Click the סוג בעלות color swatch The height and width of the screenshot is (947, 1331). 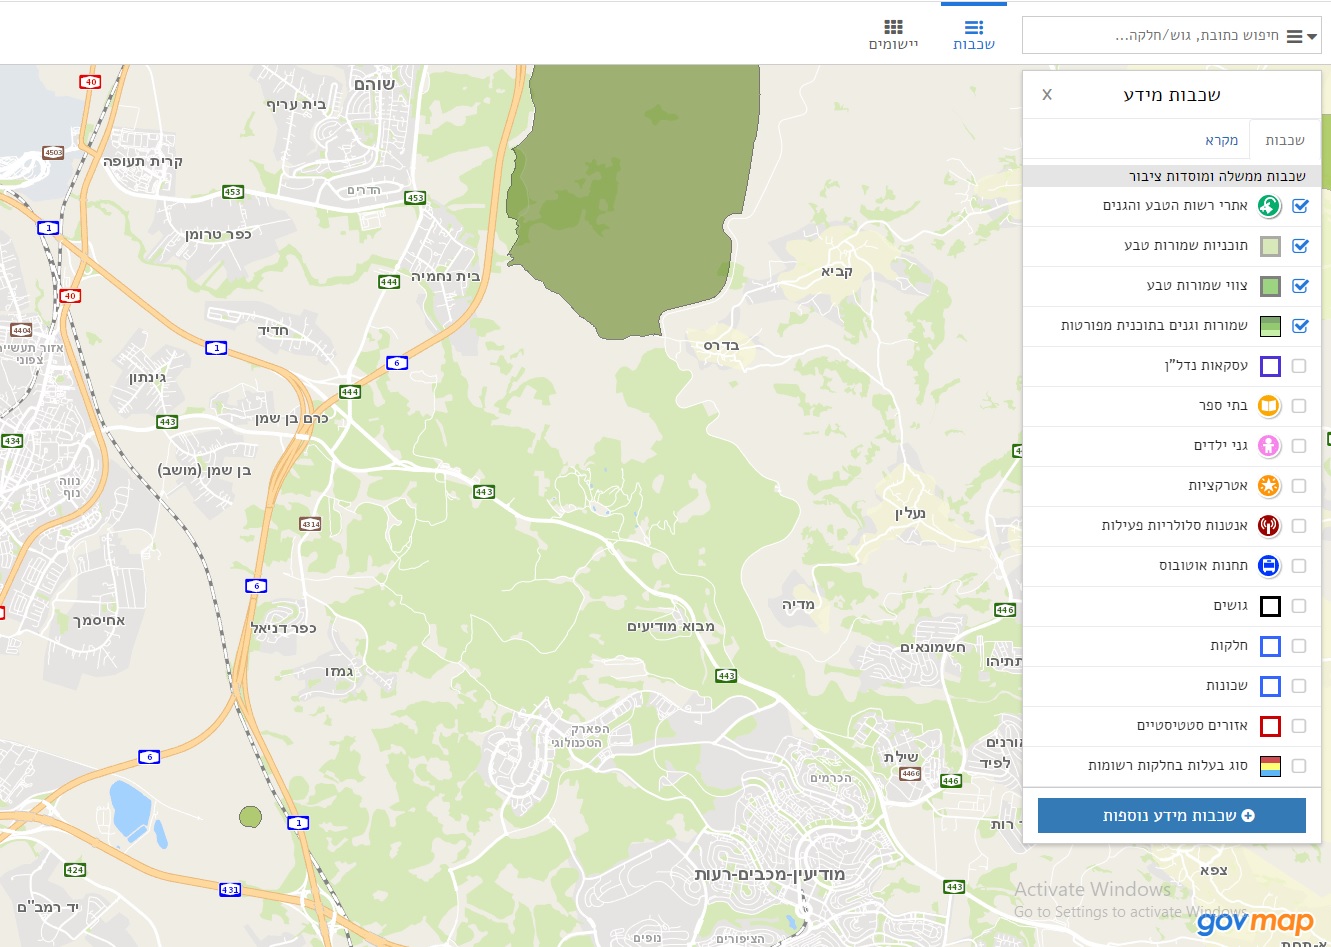[x=1270, y=766]
